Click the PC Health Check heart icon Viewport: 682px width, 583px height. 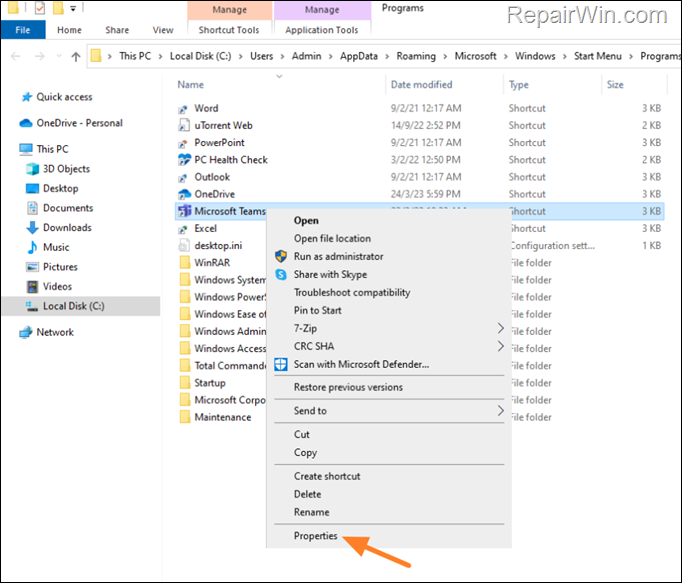tap(184, 160)
